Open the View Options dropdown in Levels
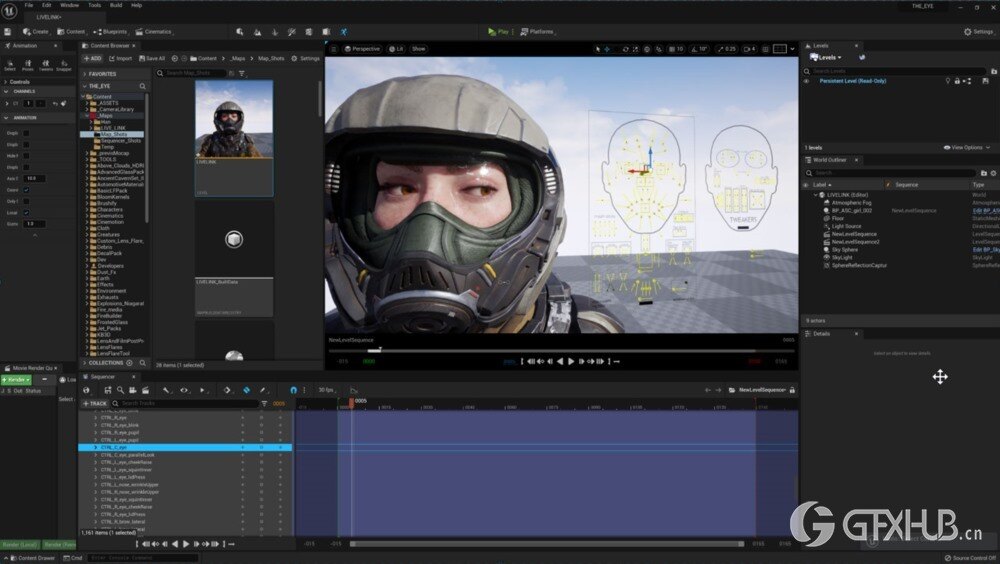1000x564 pixels. click(x=967, y=147)
